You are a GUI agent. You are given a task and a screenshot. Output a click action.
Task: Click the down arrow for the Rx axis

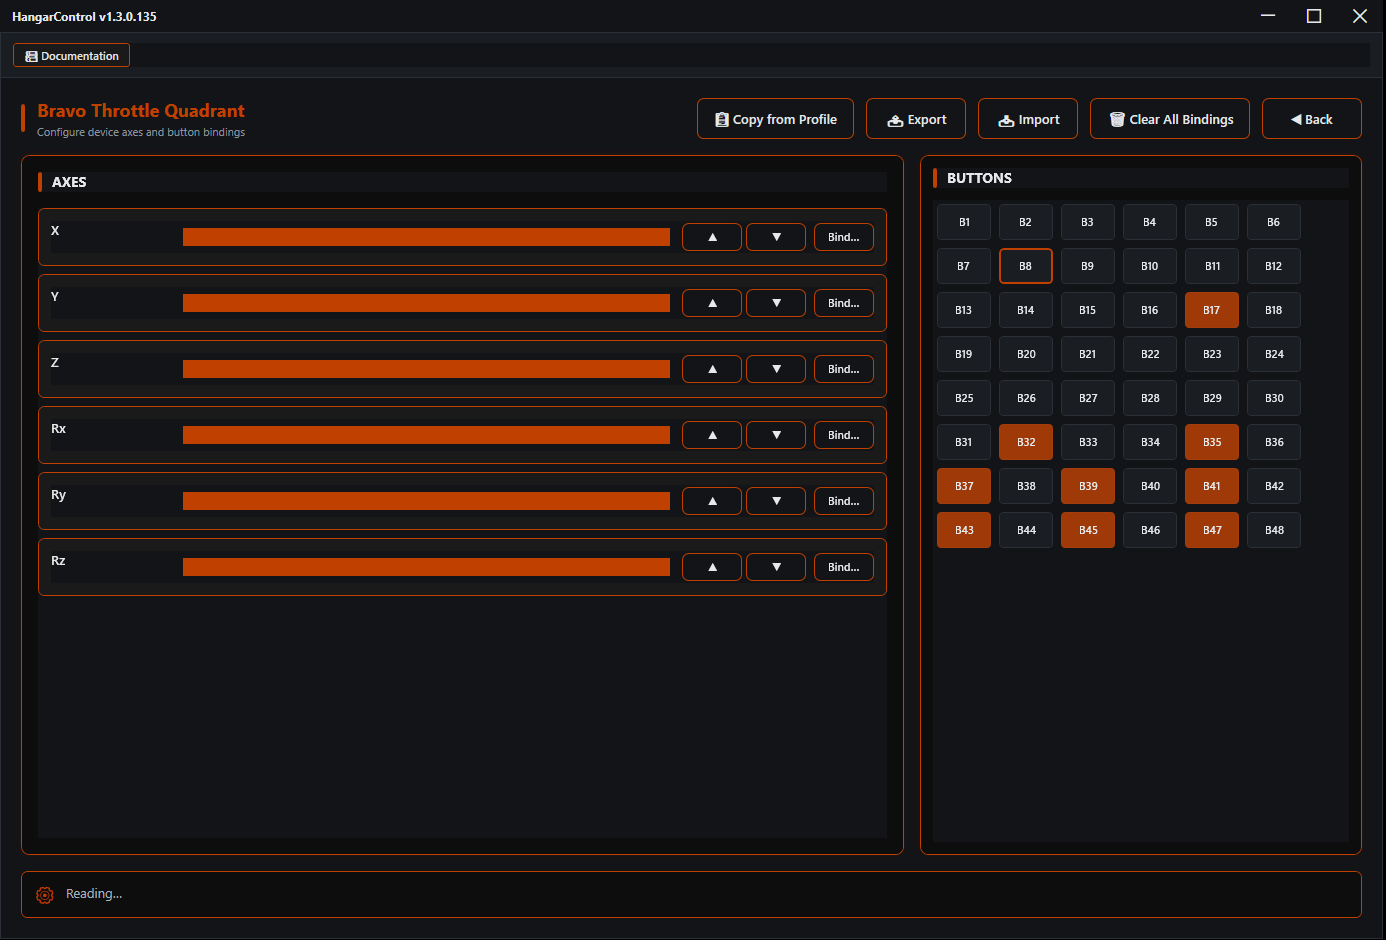(775, 434)
